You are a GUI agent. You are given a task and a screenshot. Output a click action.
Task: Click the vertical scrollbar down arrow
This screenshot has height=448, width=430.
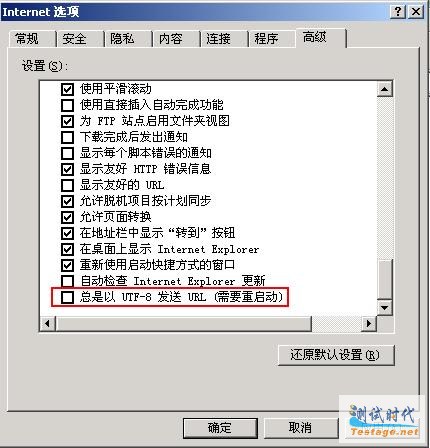[x=385, y=307]
